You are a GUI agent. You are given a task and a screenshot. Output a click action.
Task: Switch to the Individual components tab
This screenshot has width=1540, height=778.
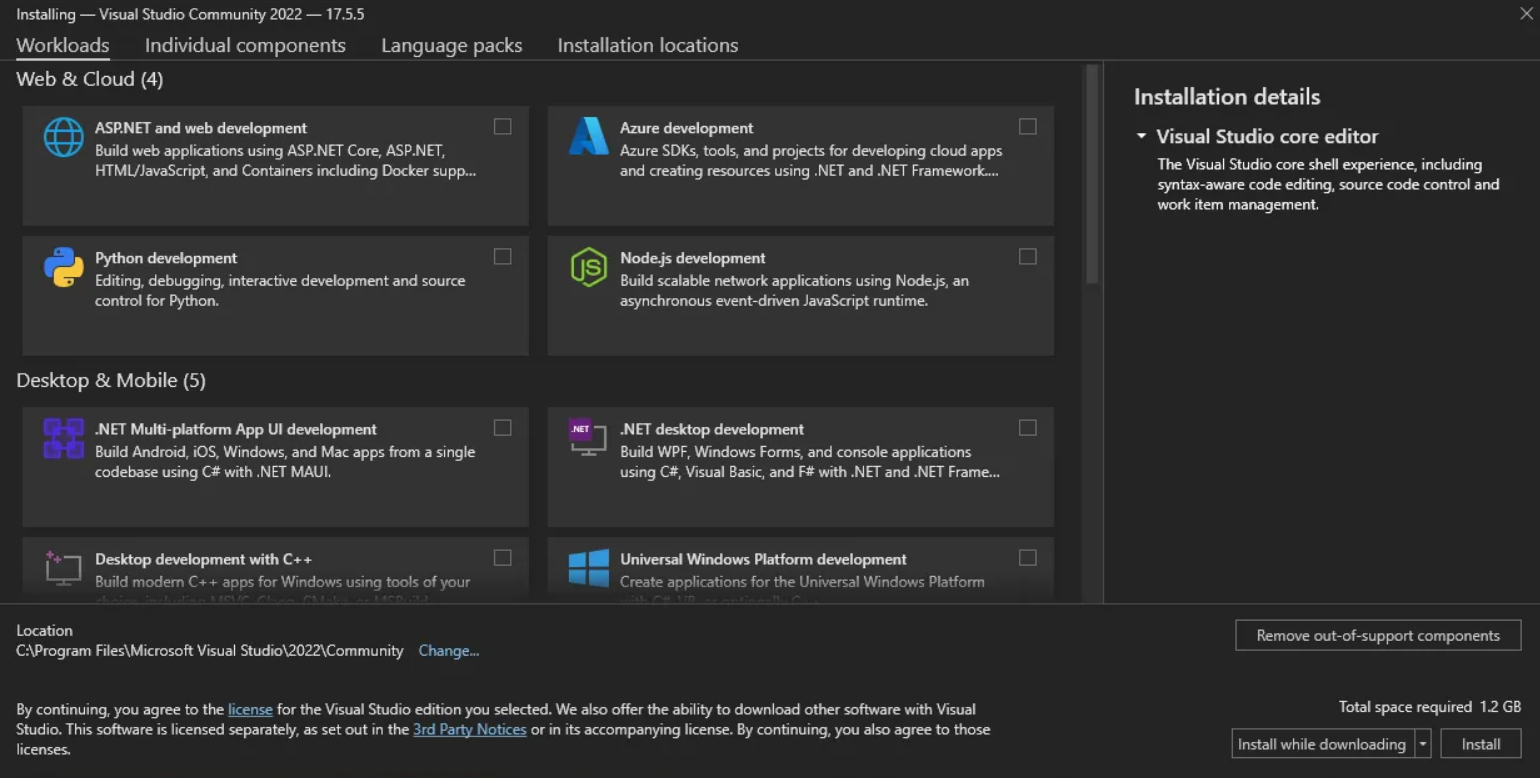click(245, 45)
